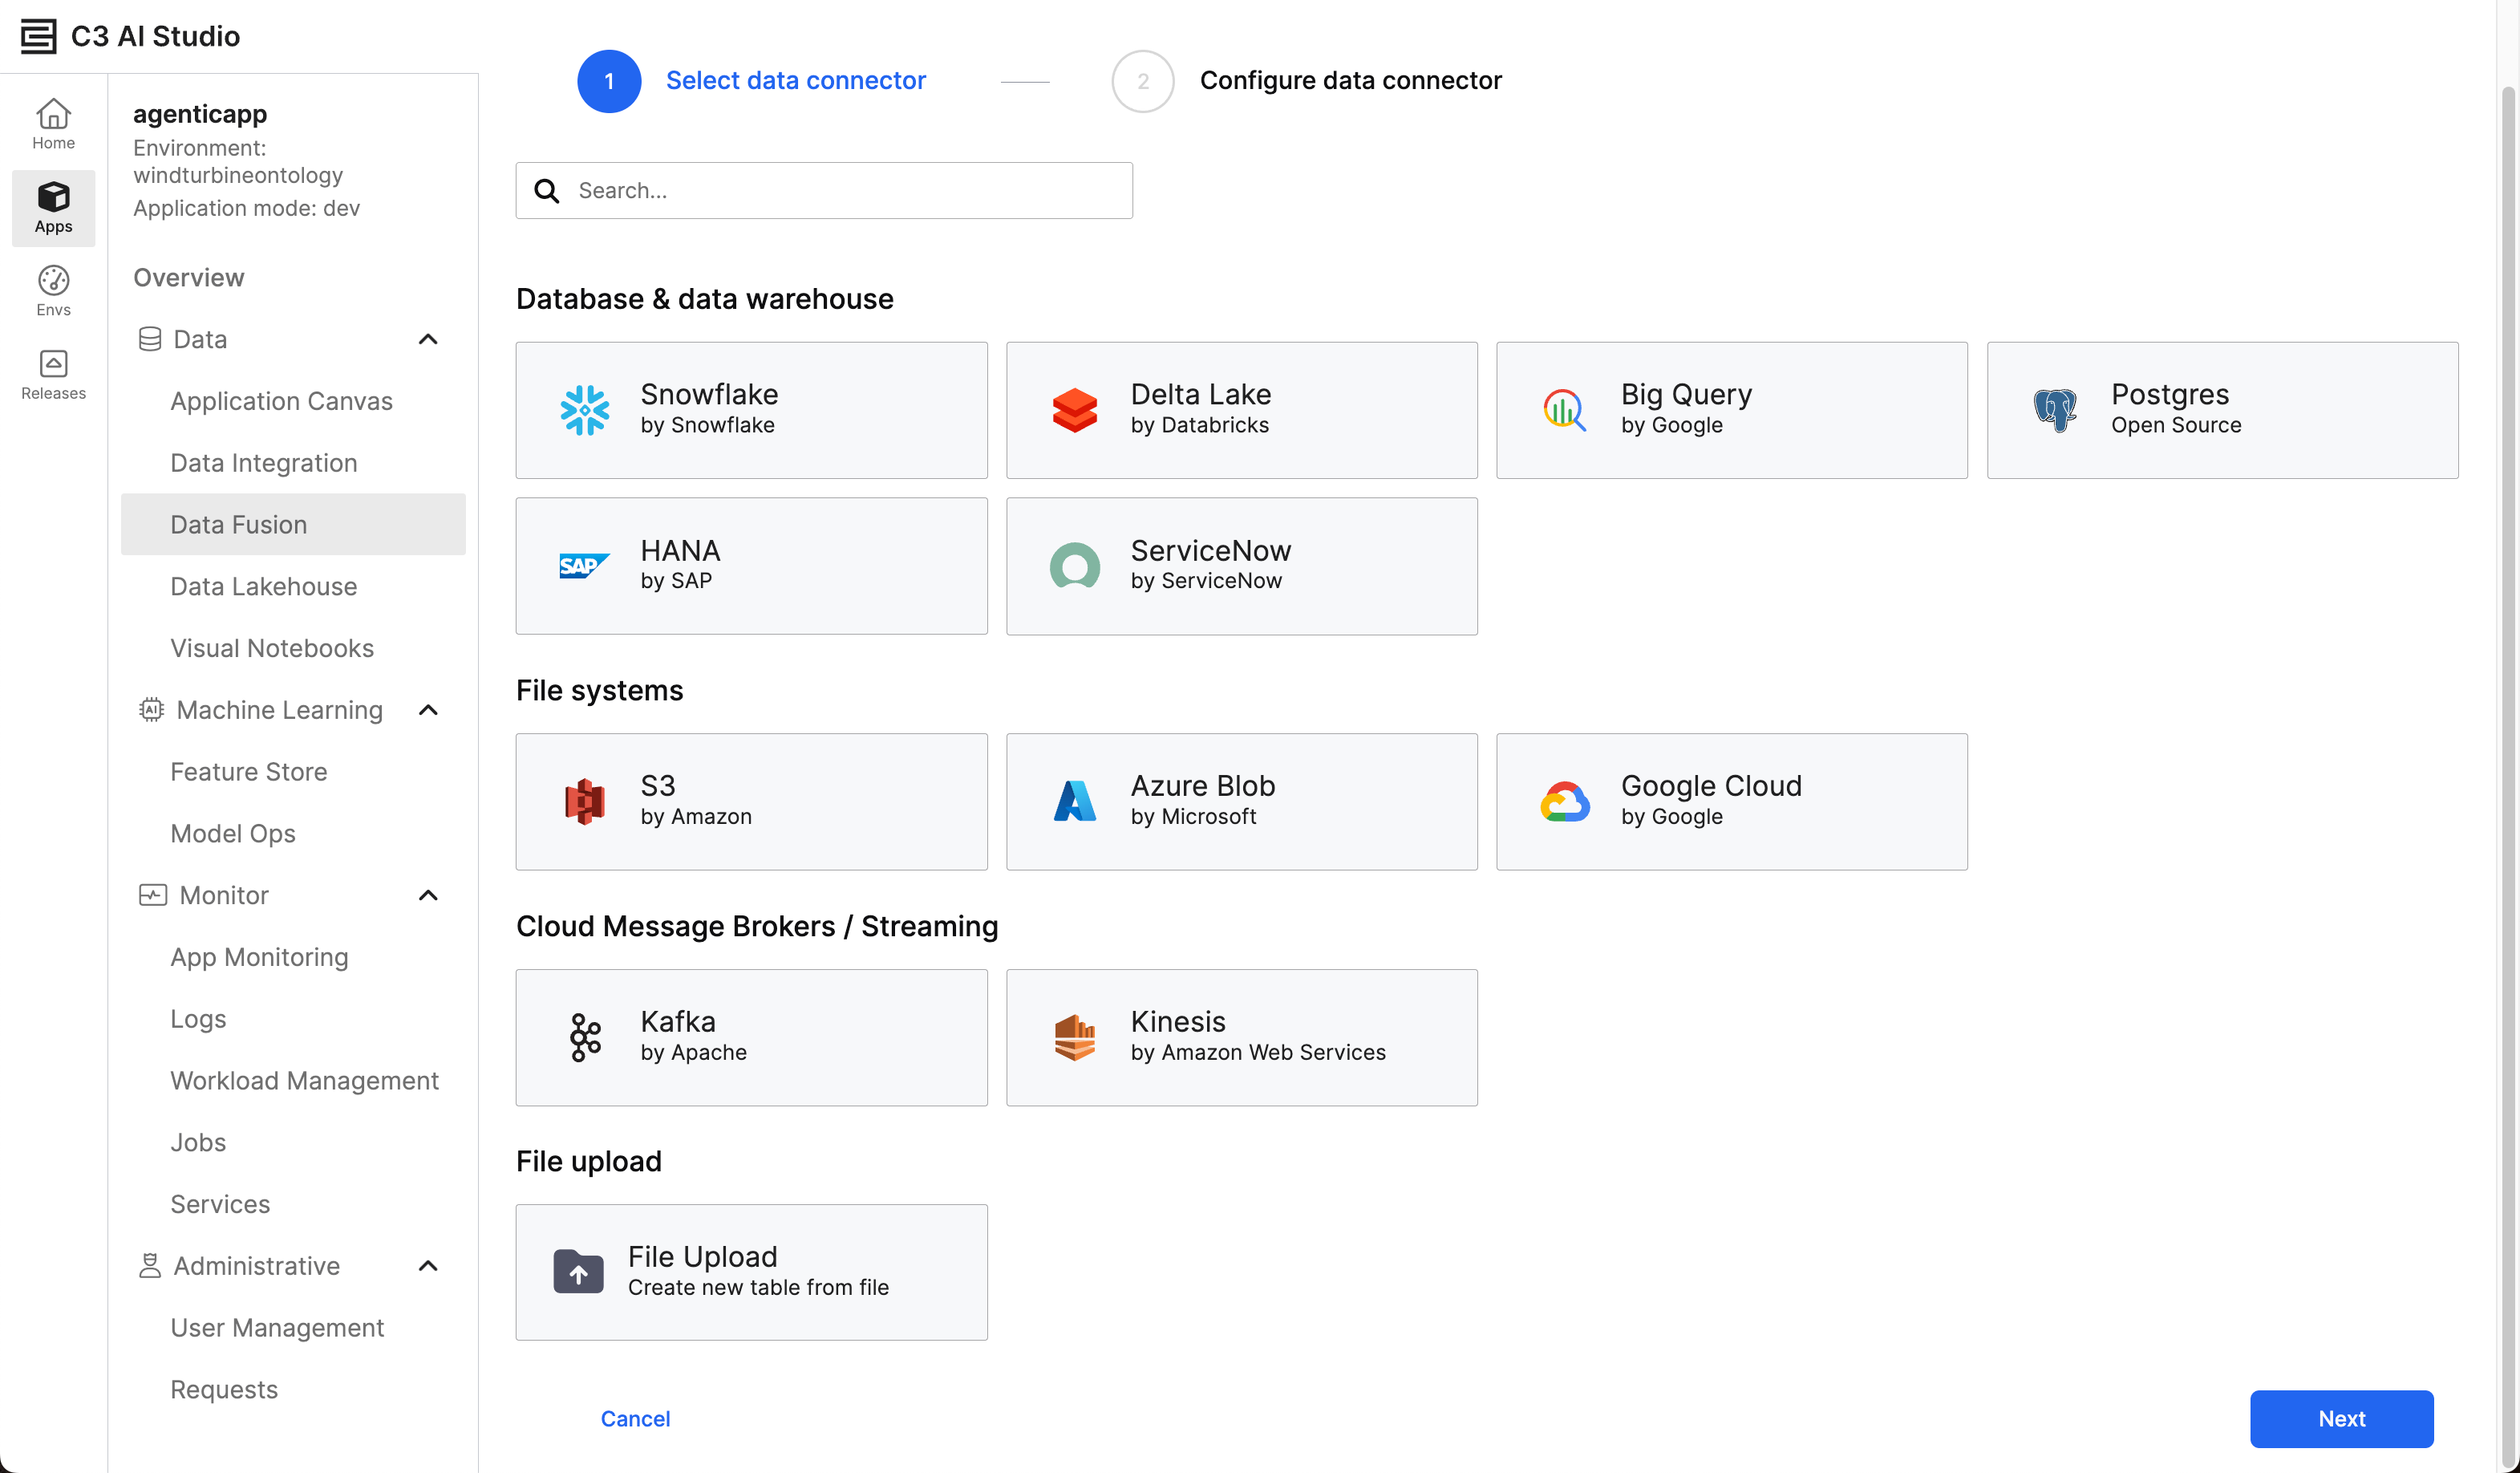Collapse the Machine Learning section

pyautogui.click(x=428, y=710)
